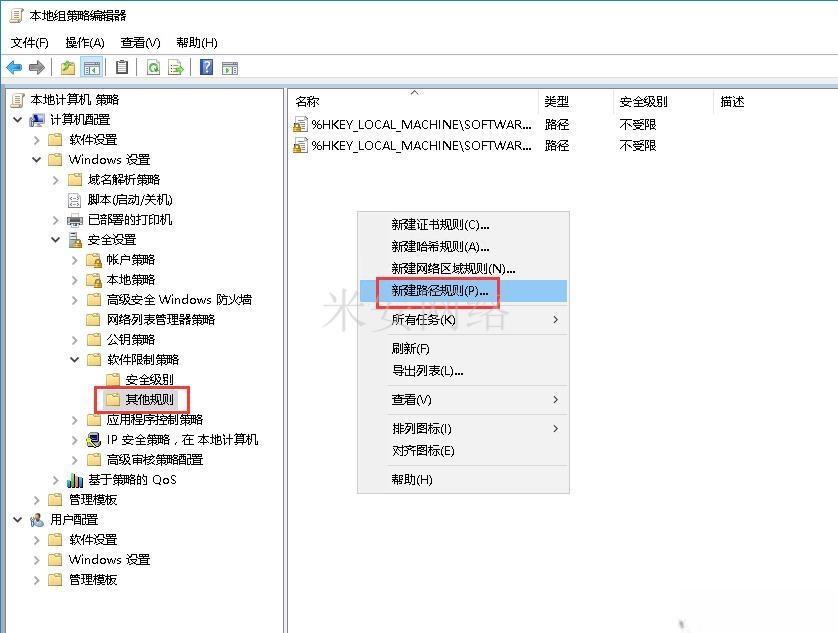Sort by the 名称 column header
Viewport: 838px width, 633px height.
[414, 102]
